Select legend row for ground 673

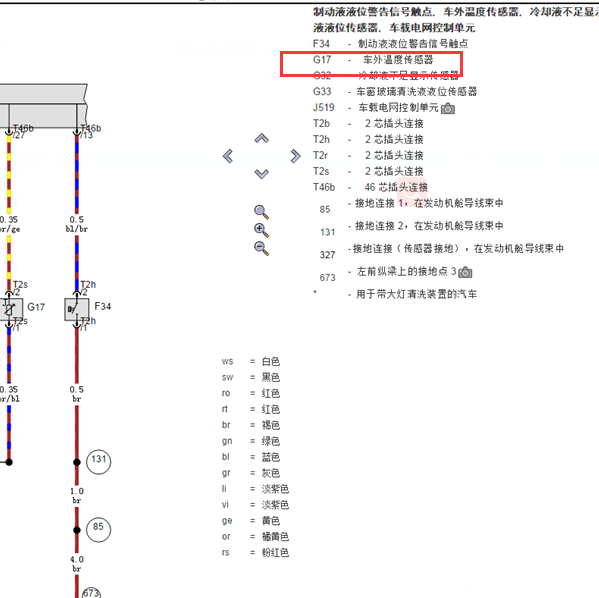pos(396,274)
